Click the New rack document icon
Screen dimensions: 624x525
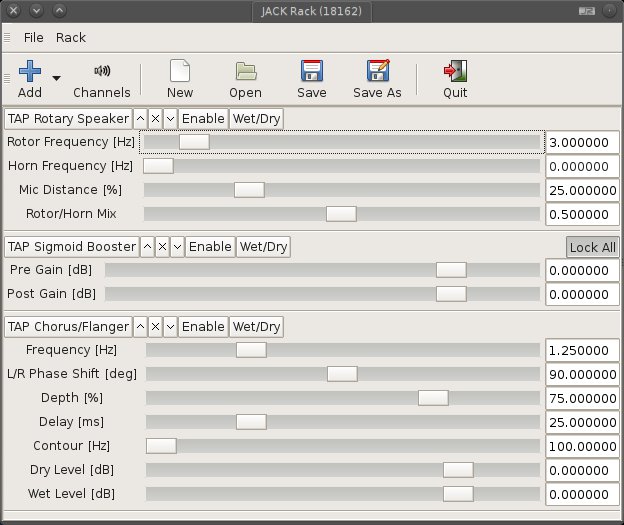pyautogui.click(x=180, y=72)
